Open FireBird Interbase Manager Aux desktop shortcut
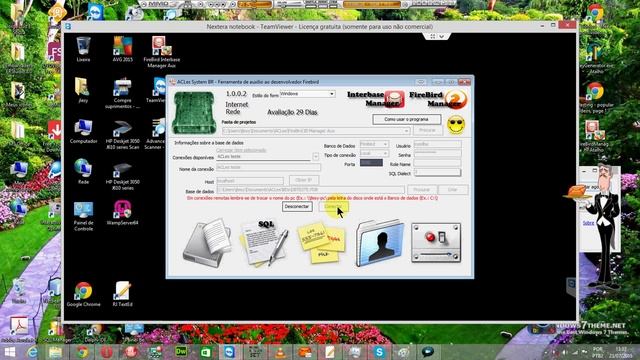Screen dimensions: 640x360 [x=162, y=51]
